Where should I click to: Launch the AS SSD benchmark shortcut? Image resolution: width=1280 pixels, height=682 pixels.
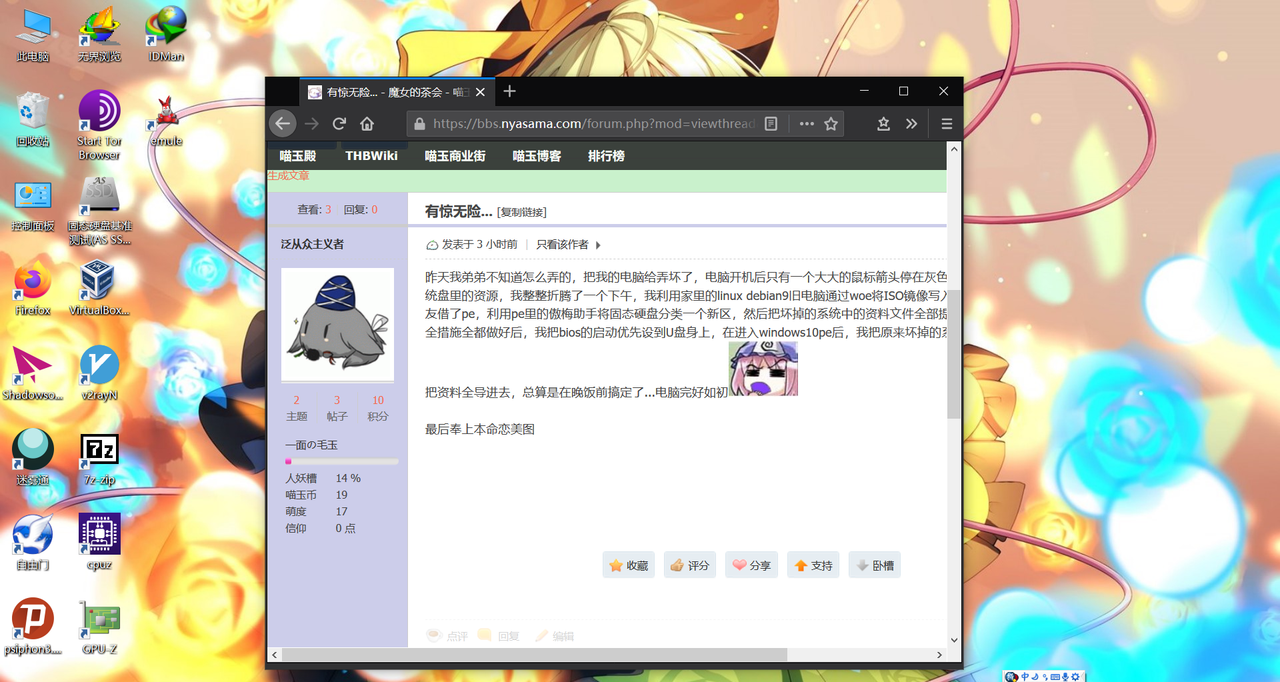[99, 211]
